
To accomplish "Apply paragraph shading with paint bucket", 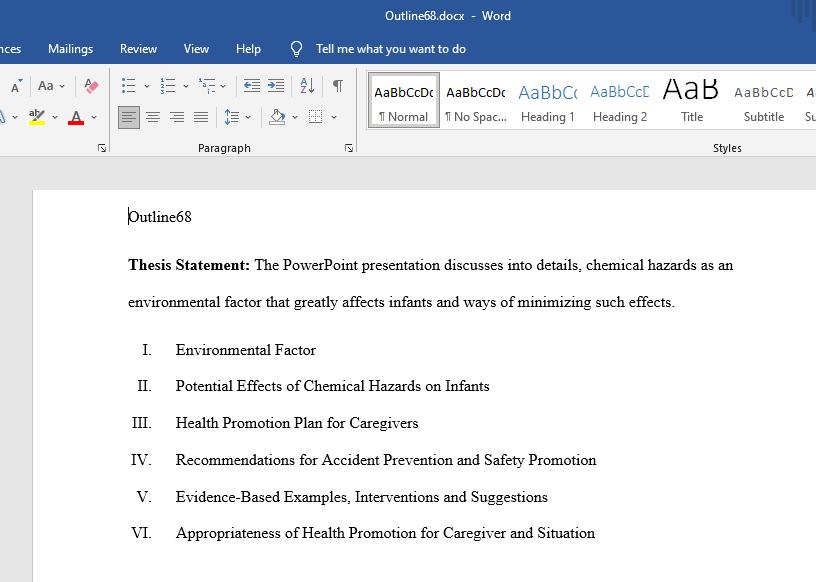I will 277,117.
